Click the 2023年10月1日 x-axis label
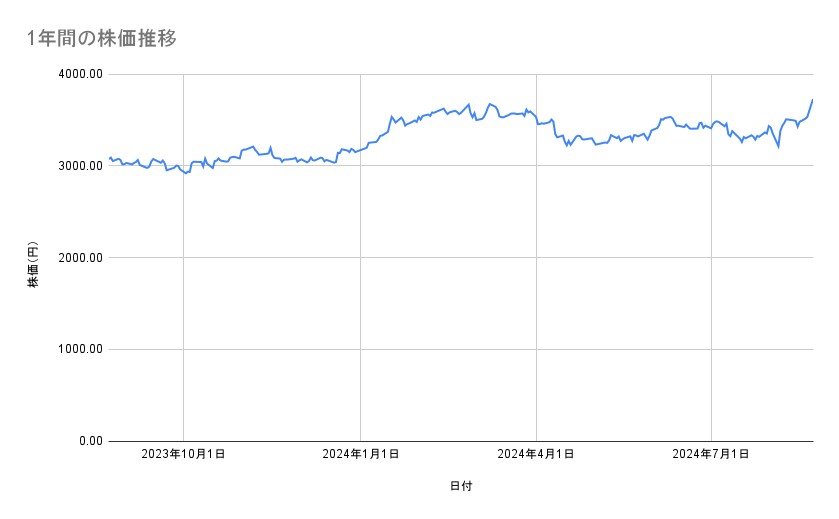The height and width of the screenshot is (519, 839). tap(183, 454)
